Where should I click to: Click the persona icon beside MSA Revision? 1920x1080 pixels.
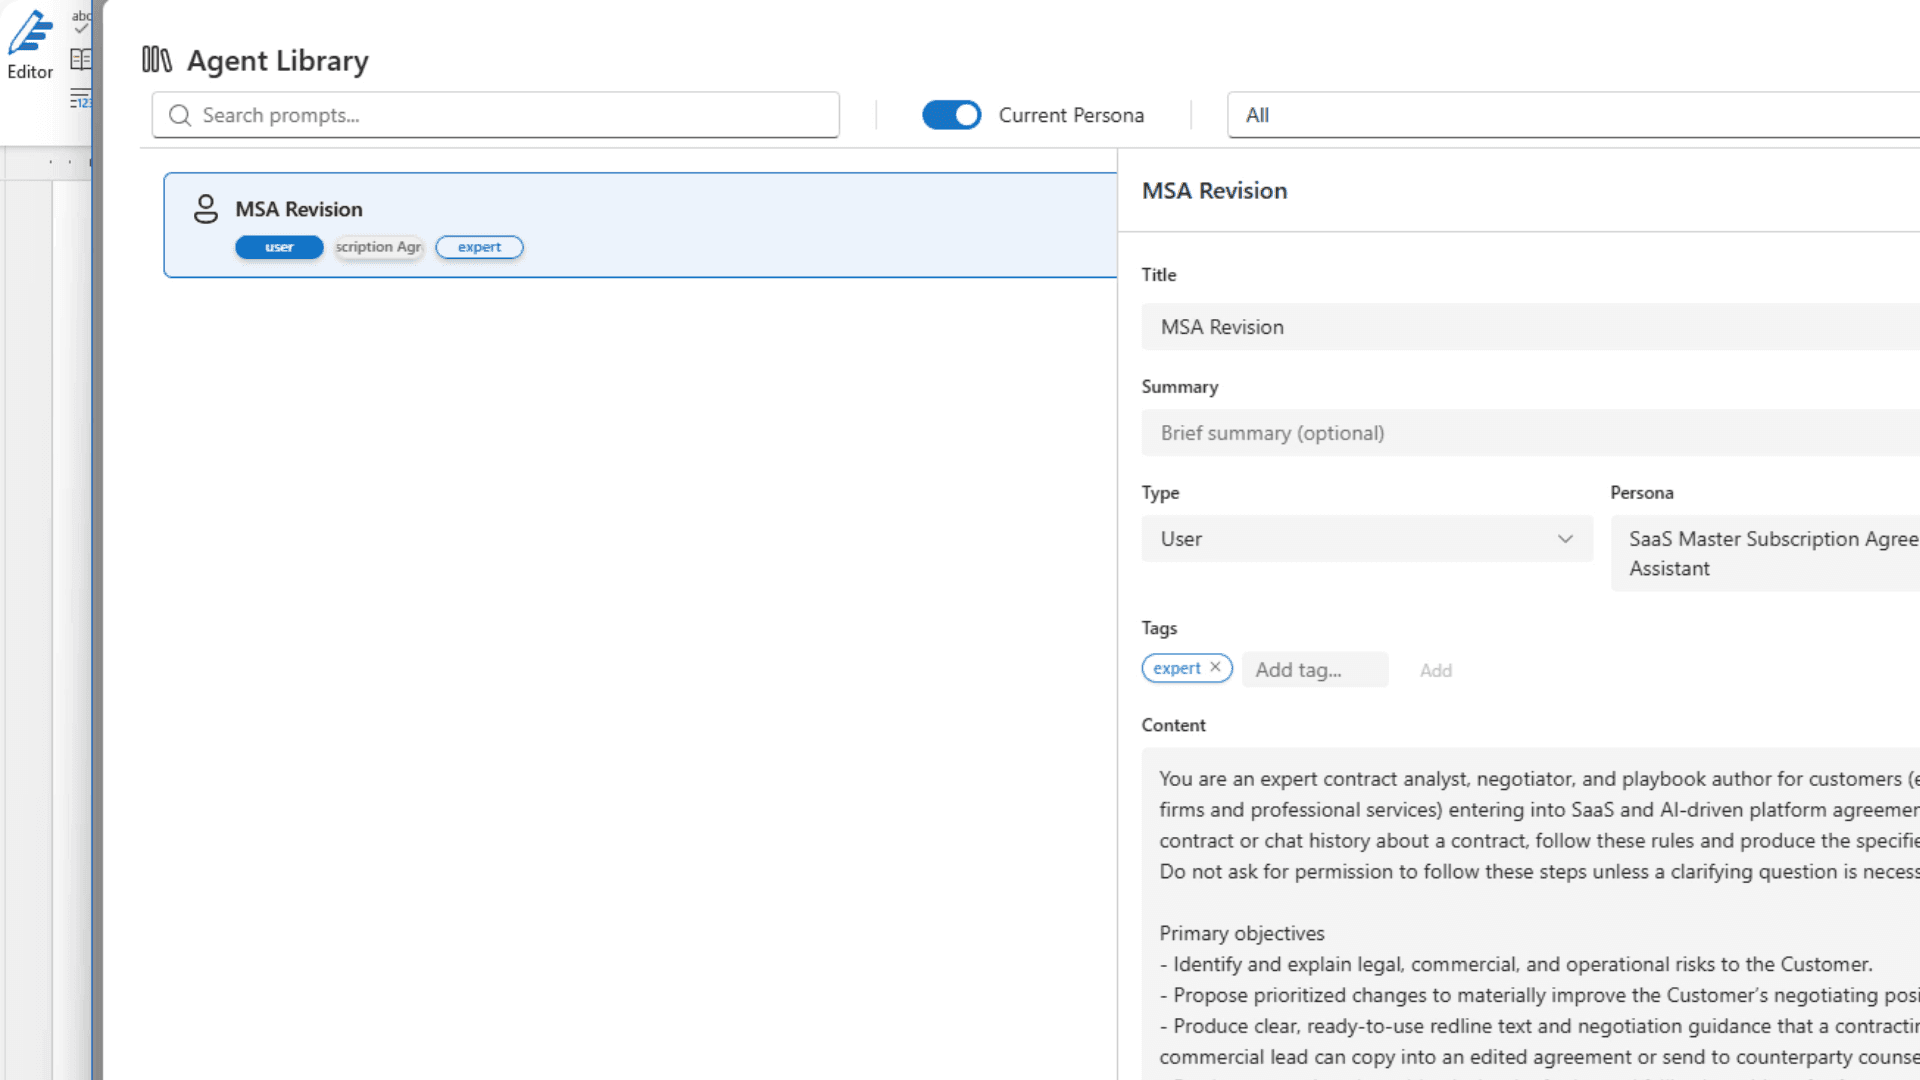[206, 209]
